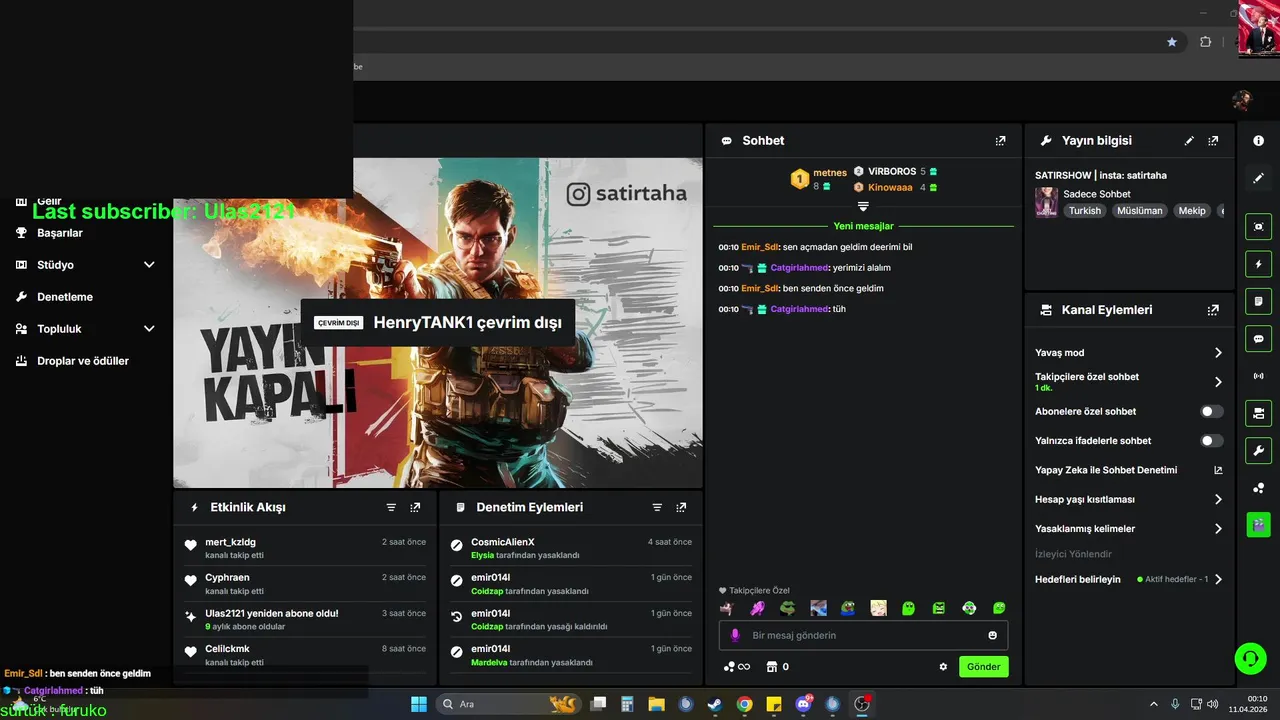Open the info icon in right sidebar
The width and height of the screenshot is (1280, 720).
1258,141
